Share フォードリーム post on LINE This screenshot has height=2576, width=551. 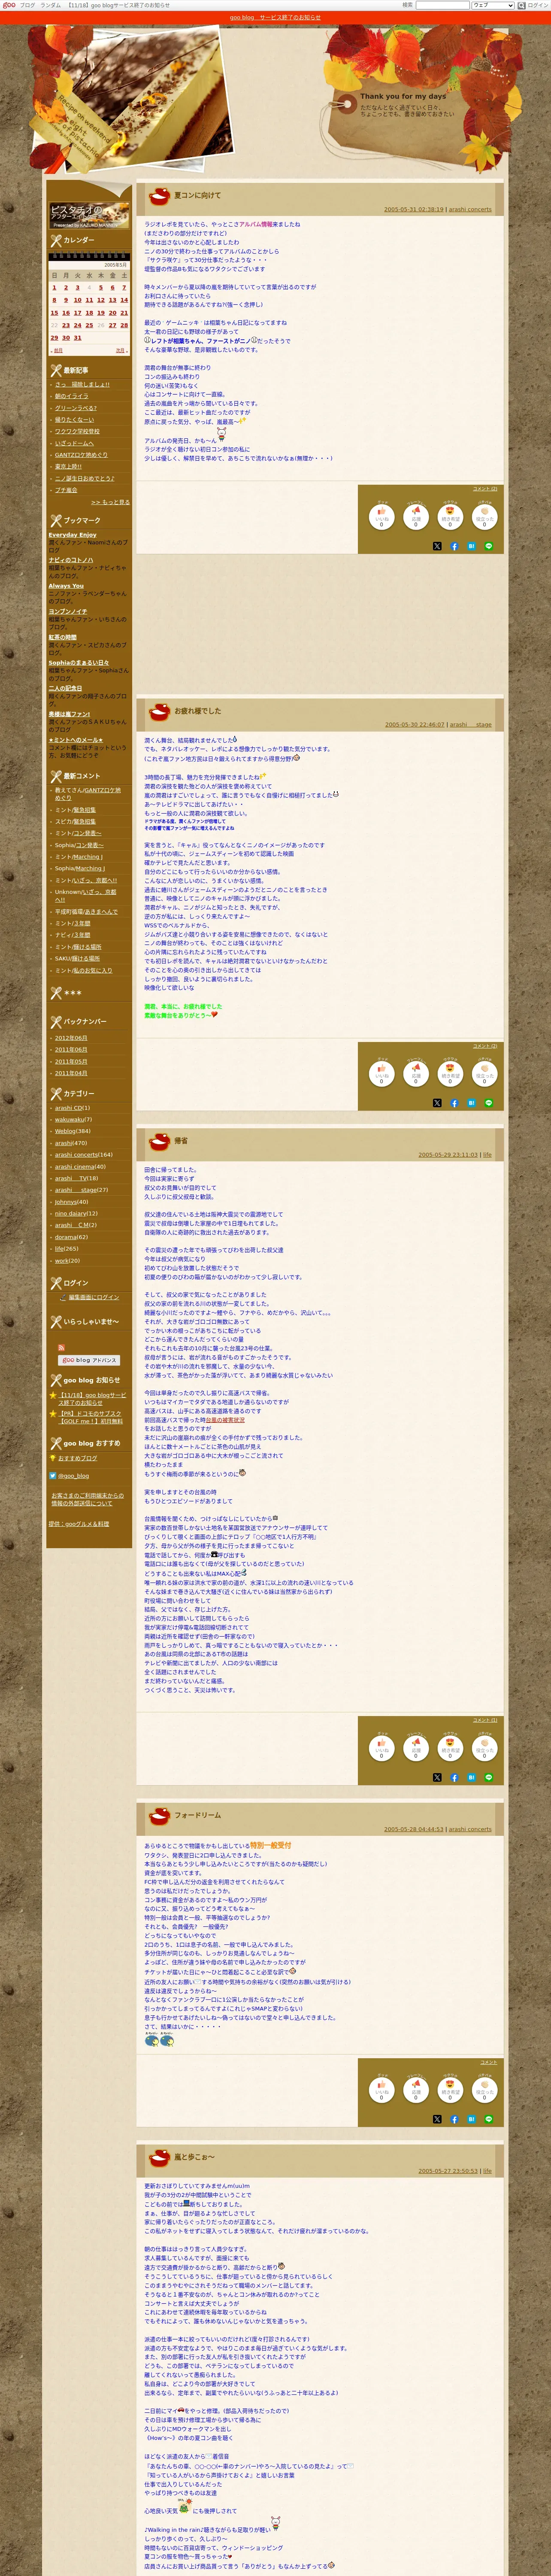click(489, 2119)
